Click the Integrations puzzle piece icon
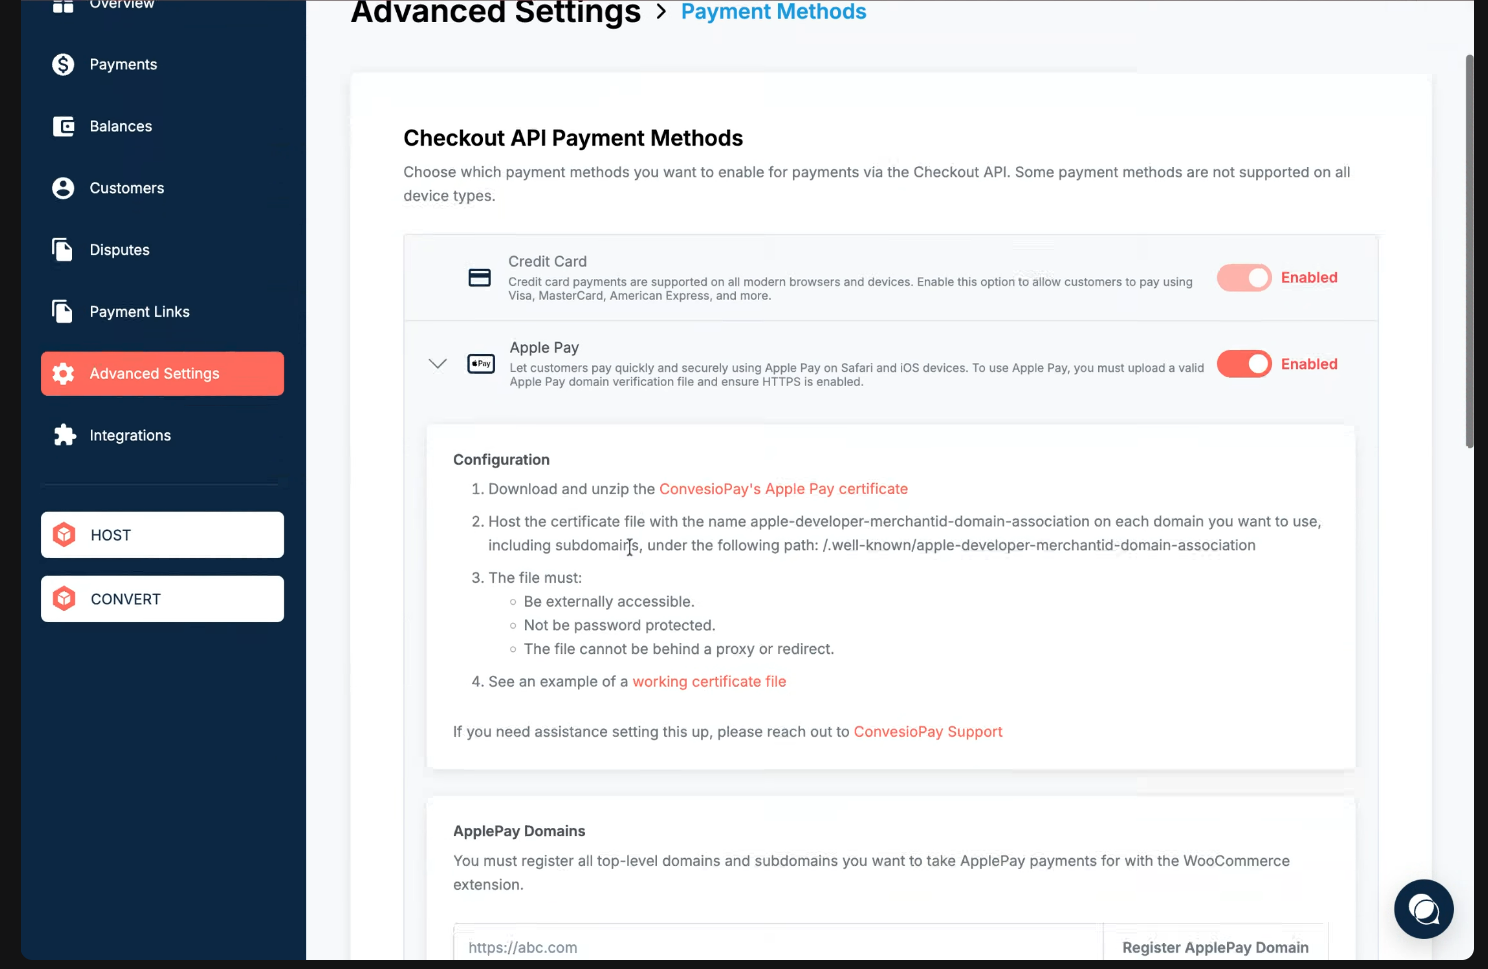The width and height of the screenshot is (1488, 969). click(64, 435)
